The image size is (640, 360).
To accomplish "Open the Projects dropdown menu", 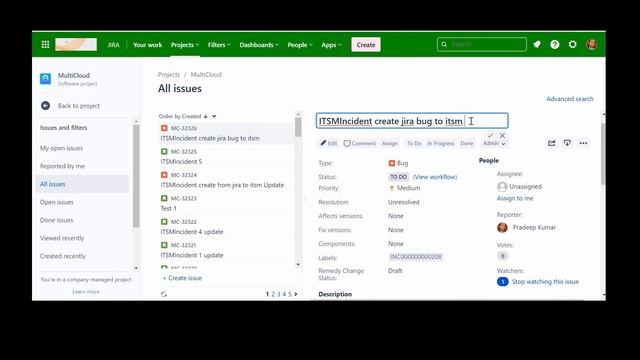I will (x=185, y=45).
